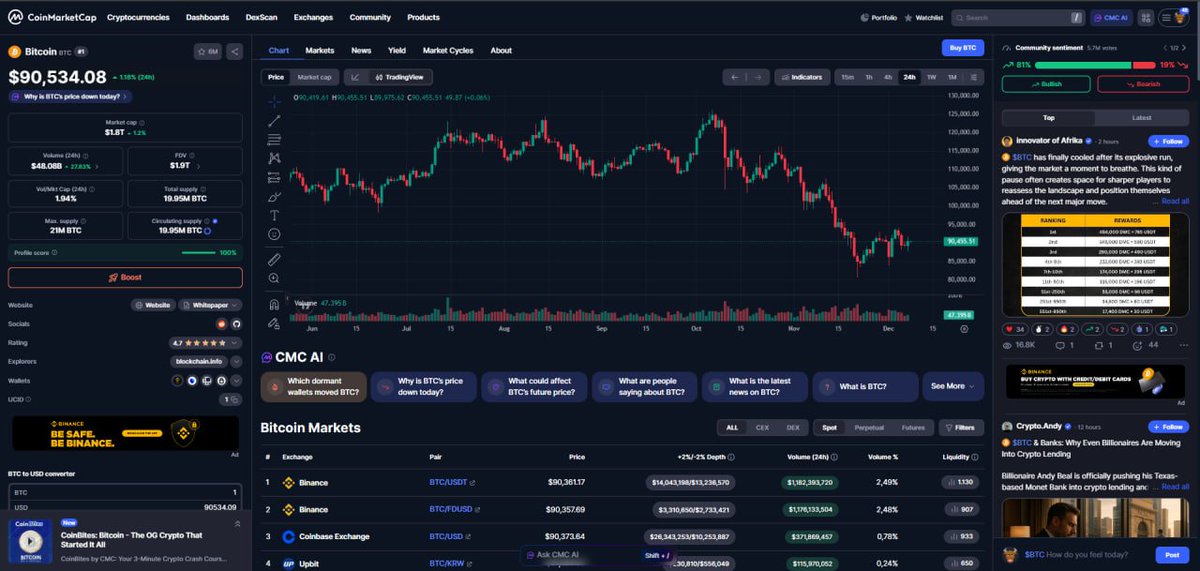
Task: Expand the CoinBites player panel
Action: (237, 523)
